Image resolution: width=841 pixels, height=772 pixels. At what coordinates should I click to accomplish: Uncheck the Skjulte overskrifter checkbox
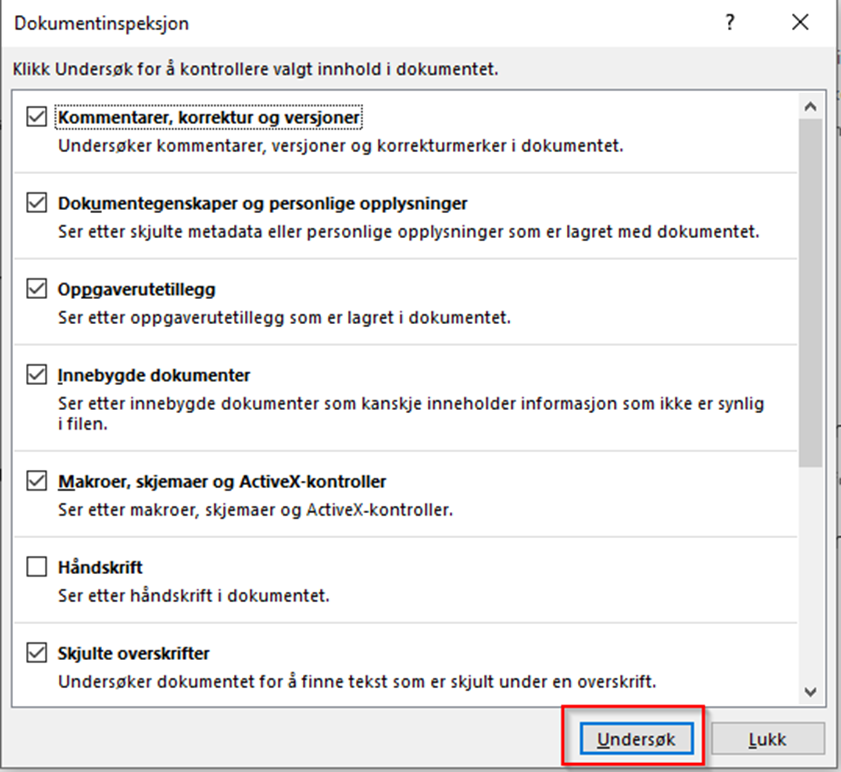tap(37, 653)
